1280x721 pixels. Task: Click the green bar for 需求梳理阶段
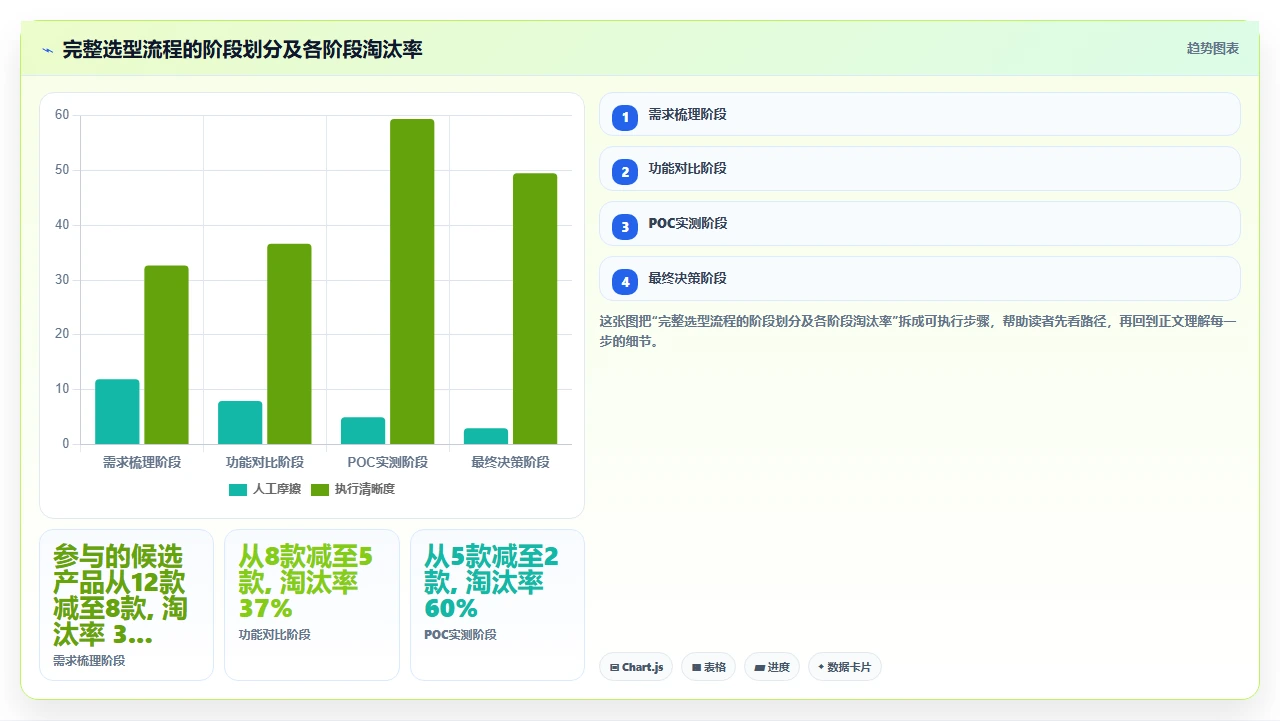click(x=166, y=355)
